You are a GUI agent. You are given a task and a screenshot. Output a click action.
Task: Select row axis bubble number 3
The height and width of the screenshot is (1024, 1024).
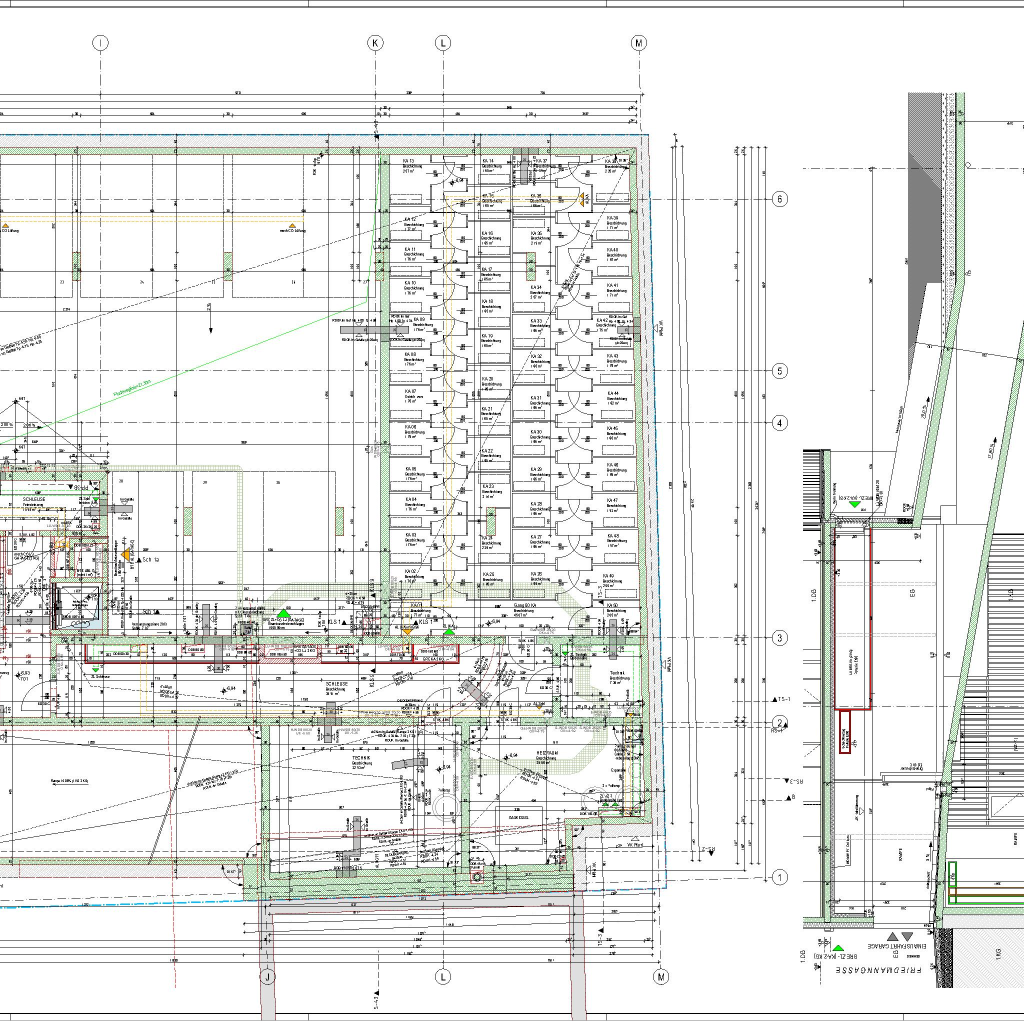coord(781,638)
